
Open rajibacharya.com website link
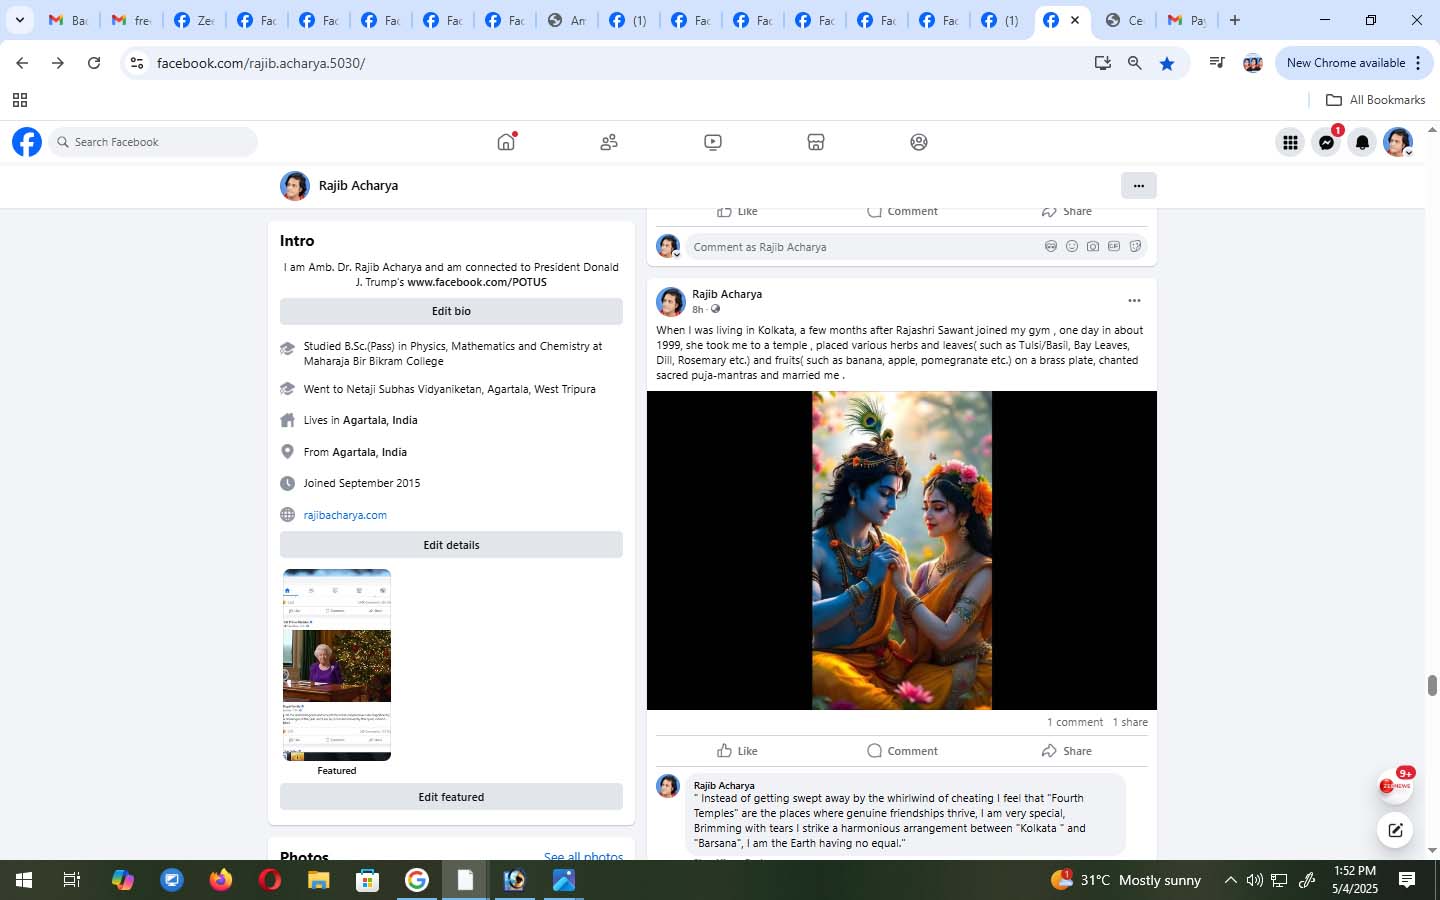[345, 515]
